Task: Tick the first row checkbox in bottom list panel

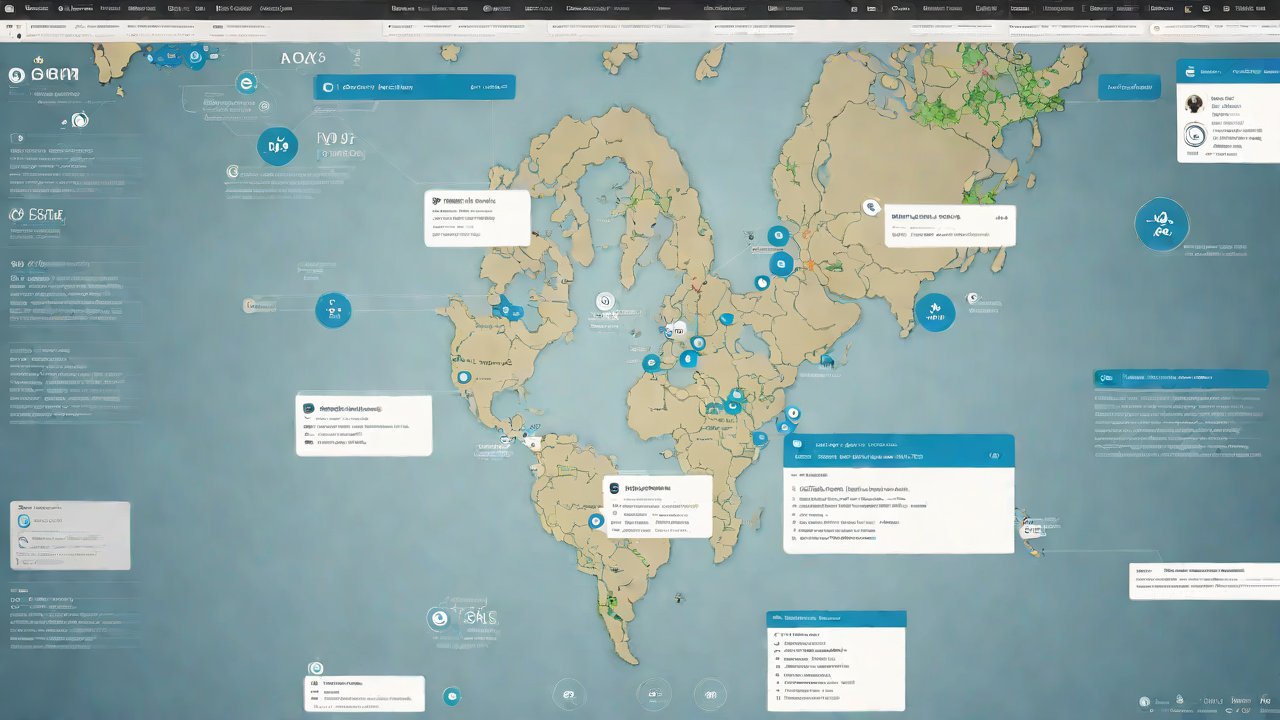Action: pos(777,635)
